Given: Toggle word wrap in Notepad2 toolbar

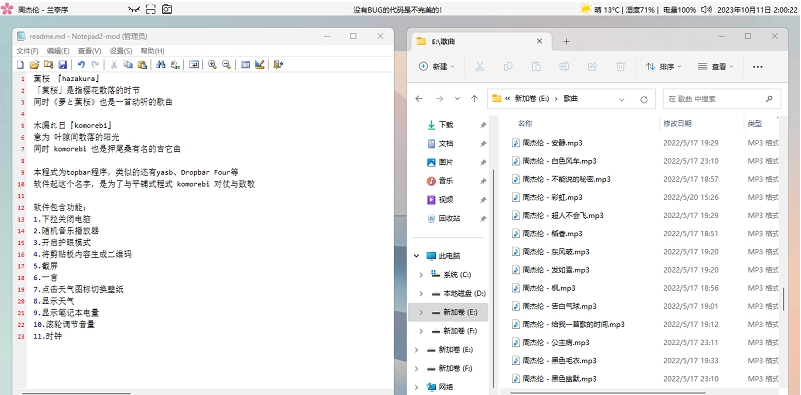Looking at the screenshot, I should pos(194,64).
